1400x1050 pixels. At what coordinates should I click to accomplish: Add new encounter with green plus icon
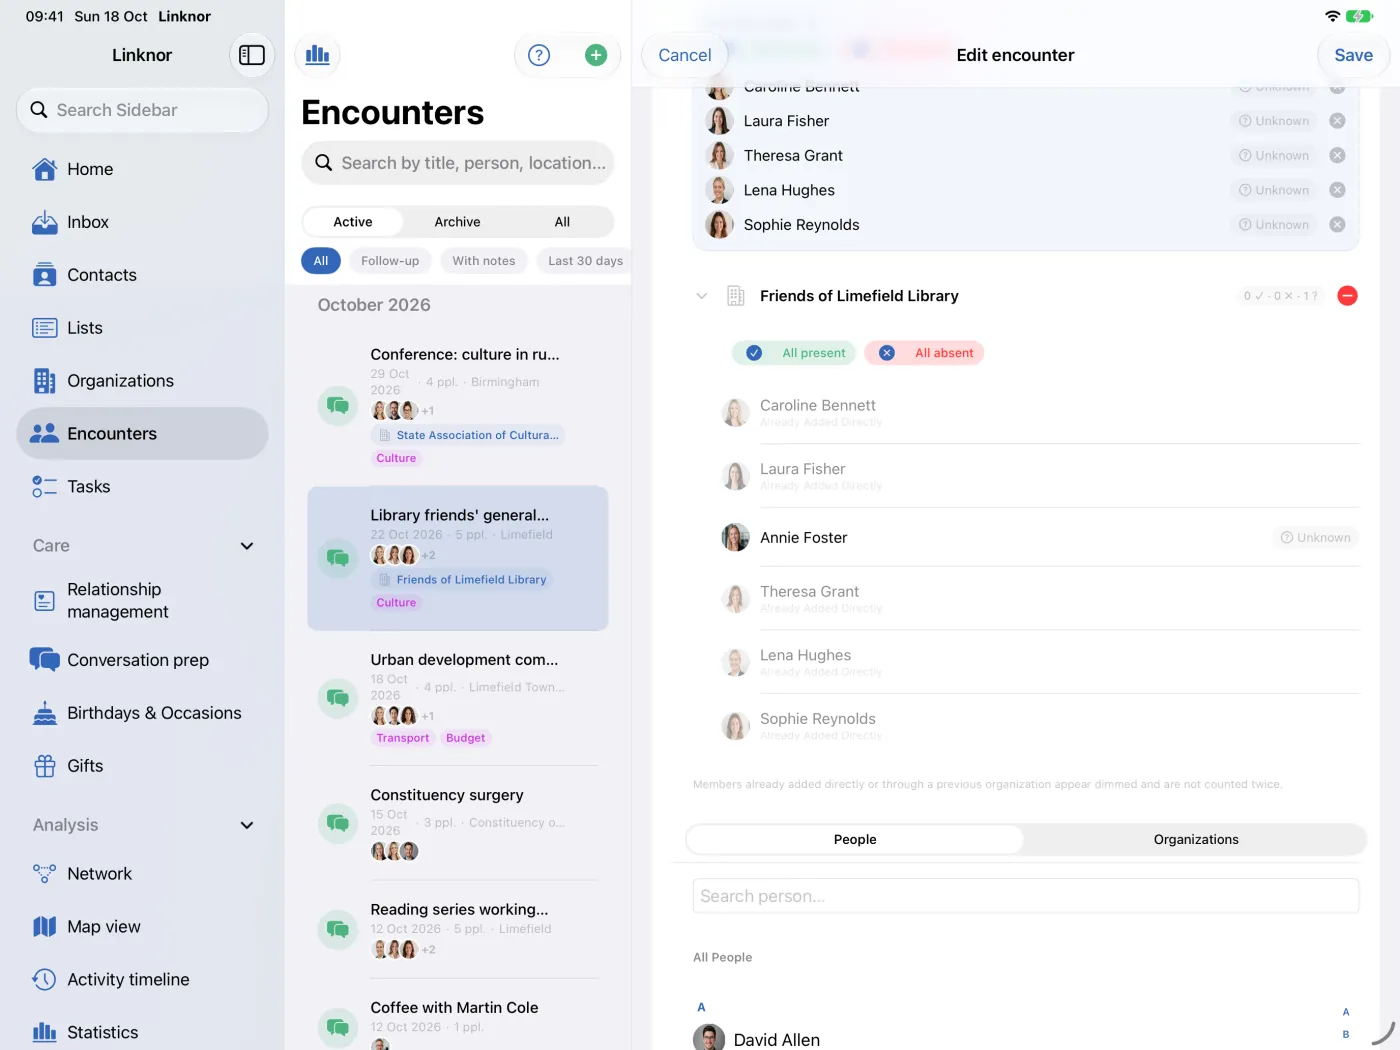596,55
